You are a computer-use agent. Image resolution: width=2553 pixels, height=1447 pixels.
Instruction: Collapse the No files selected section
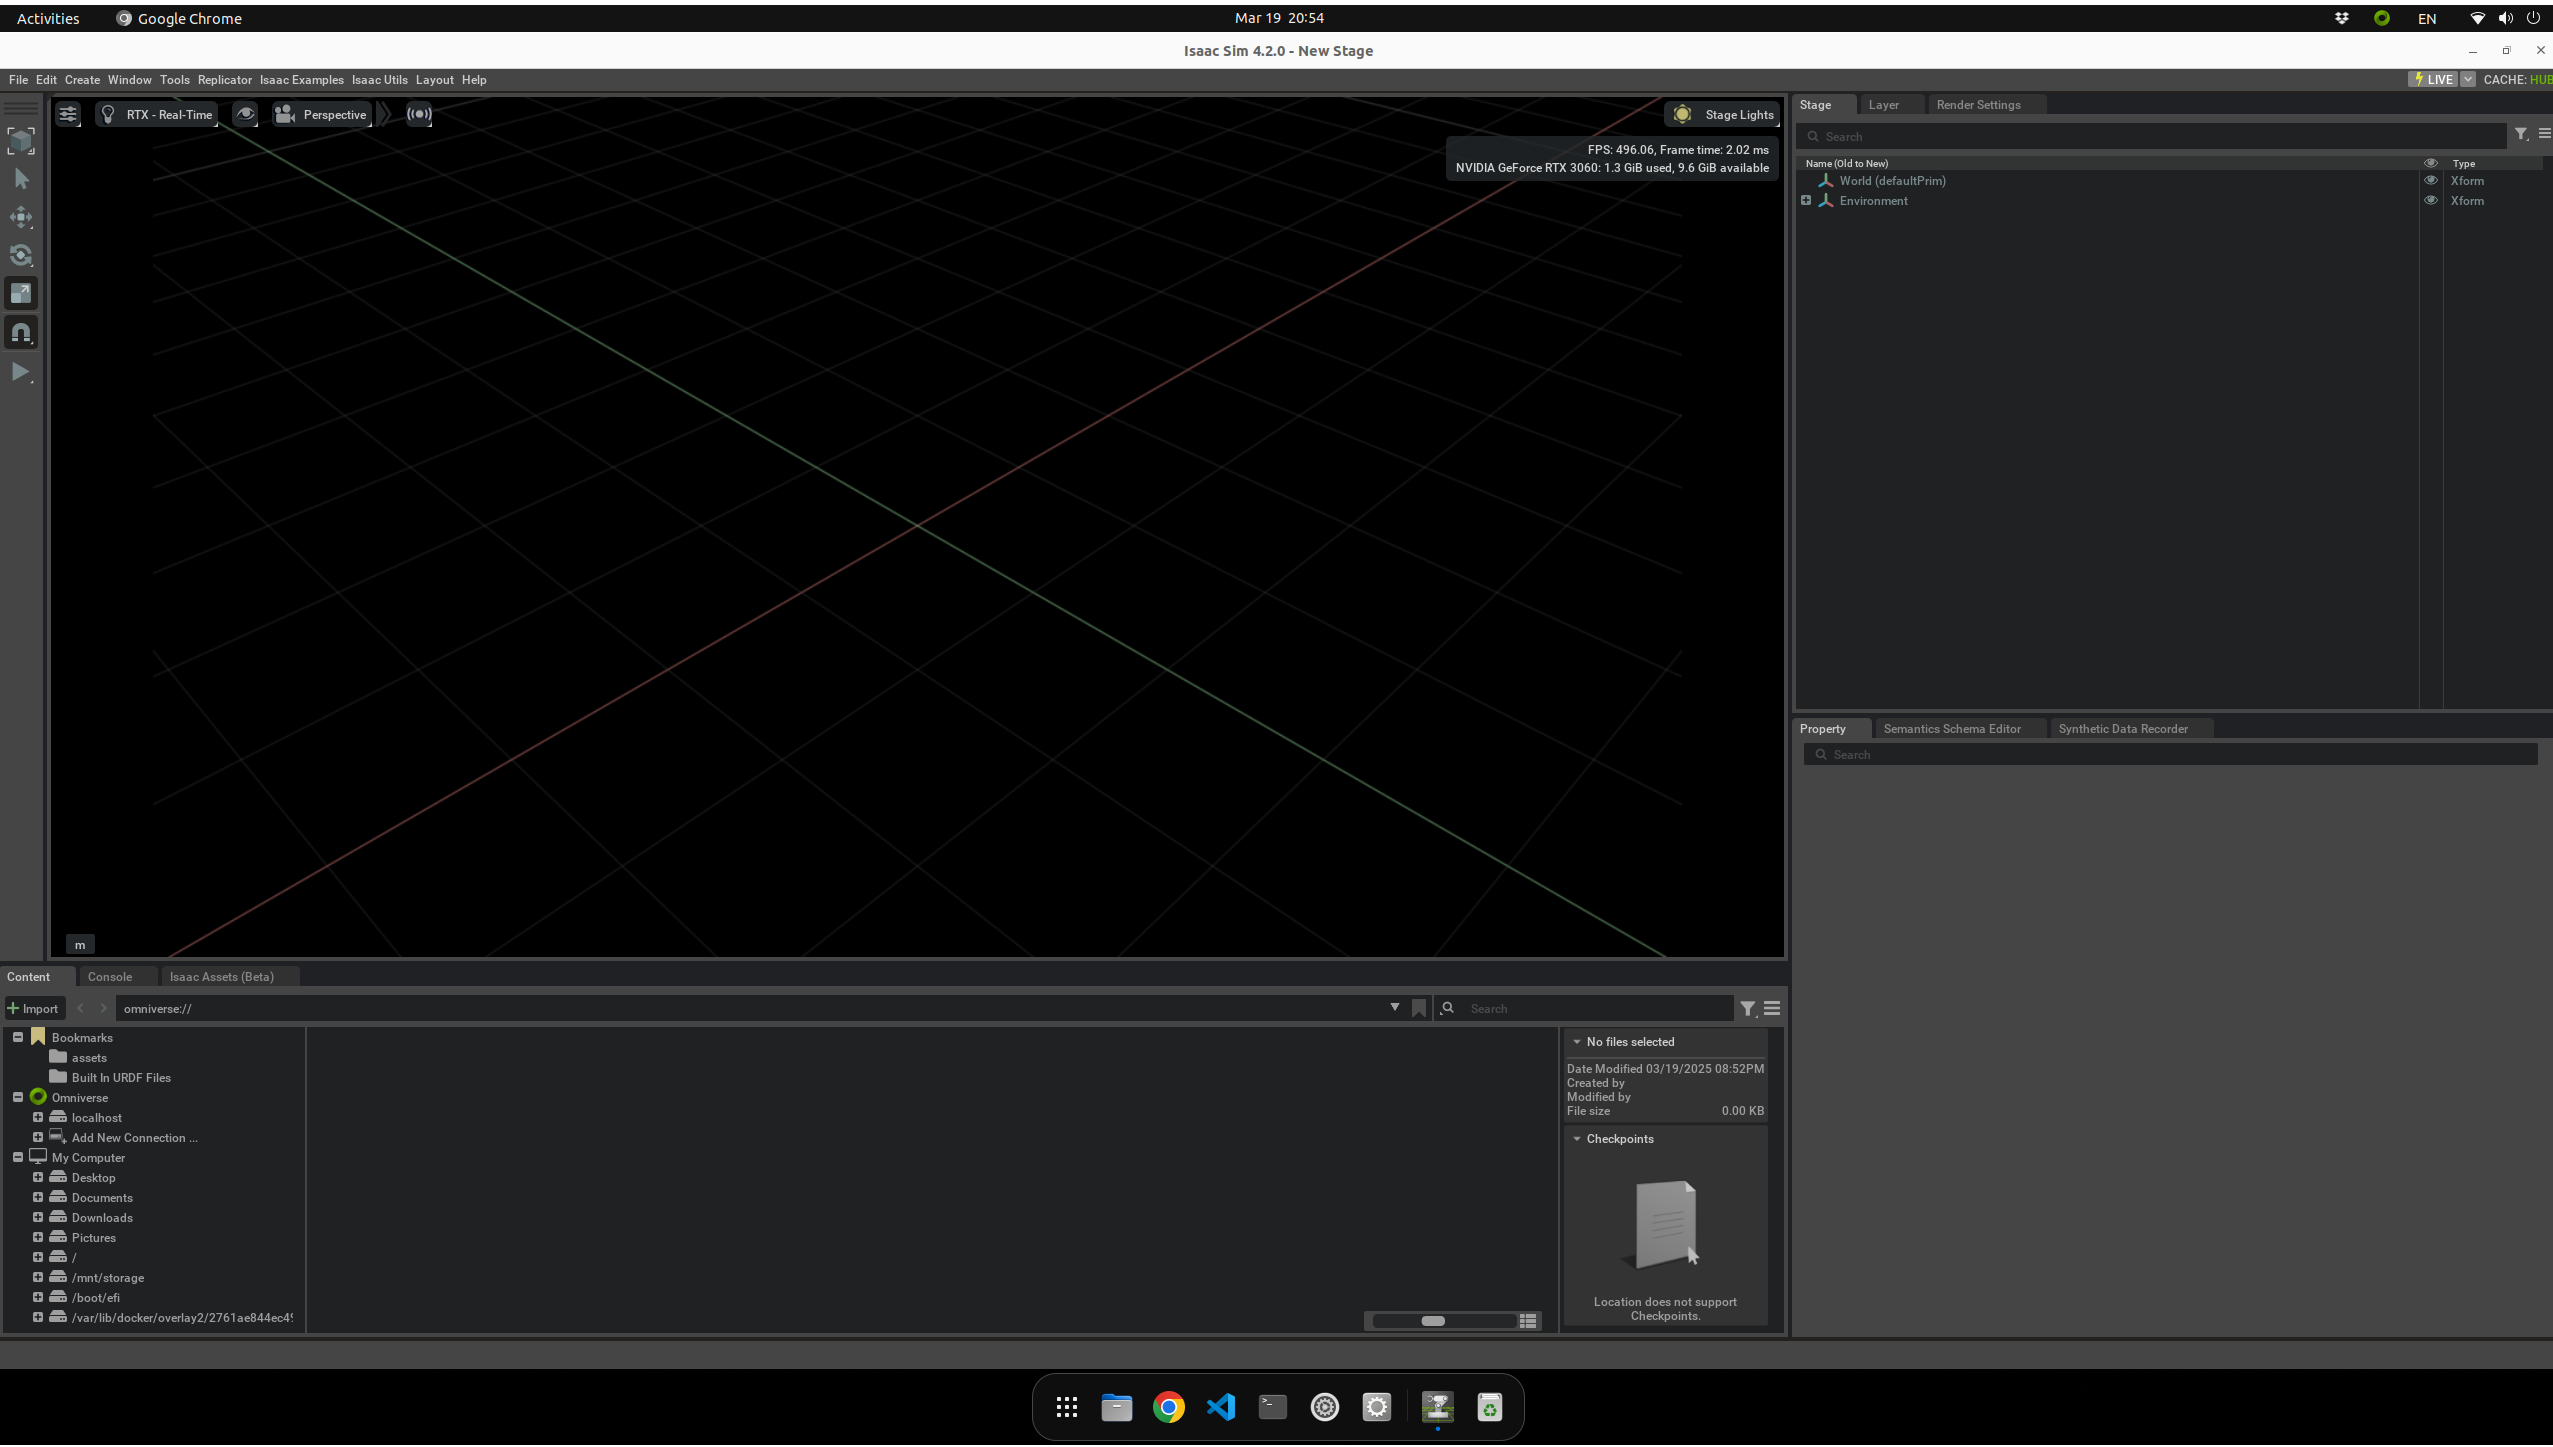(1577, 1042)
